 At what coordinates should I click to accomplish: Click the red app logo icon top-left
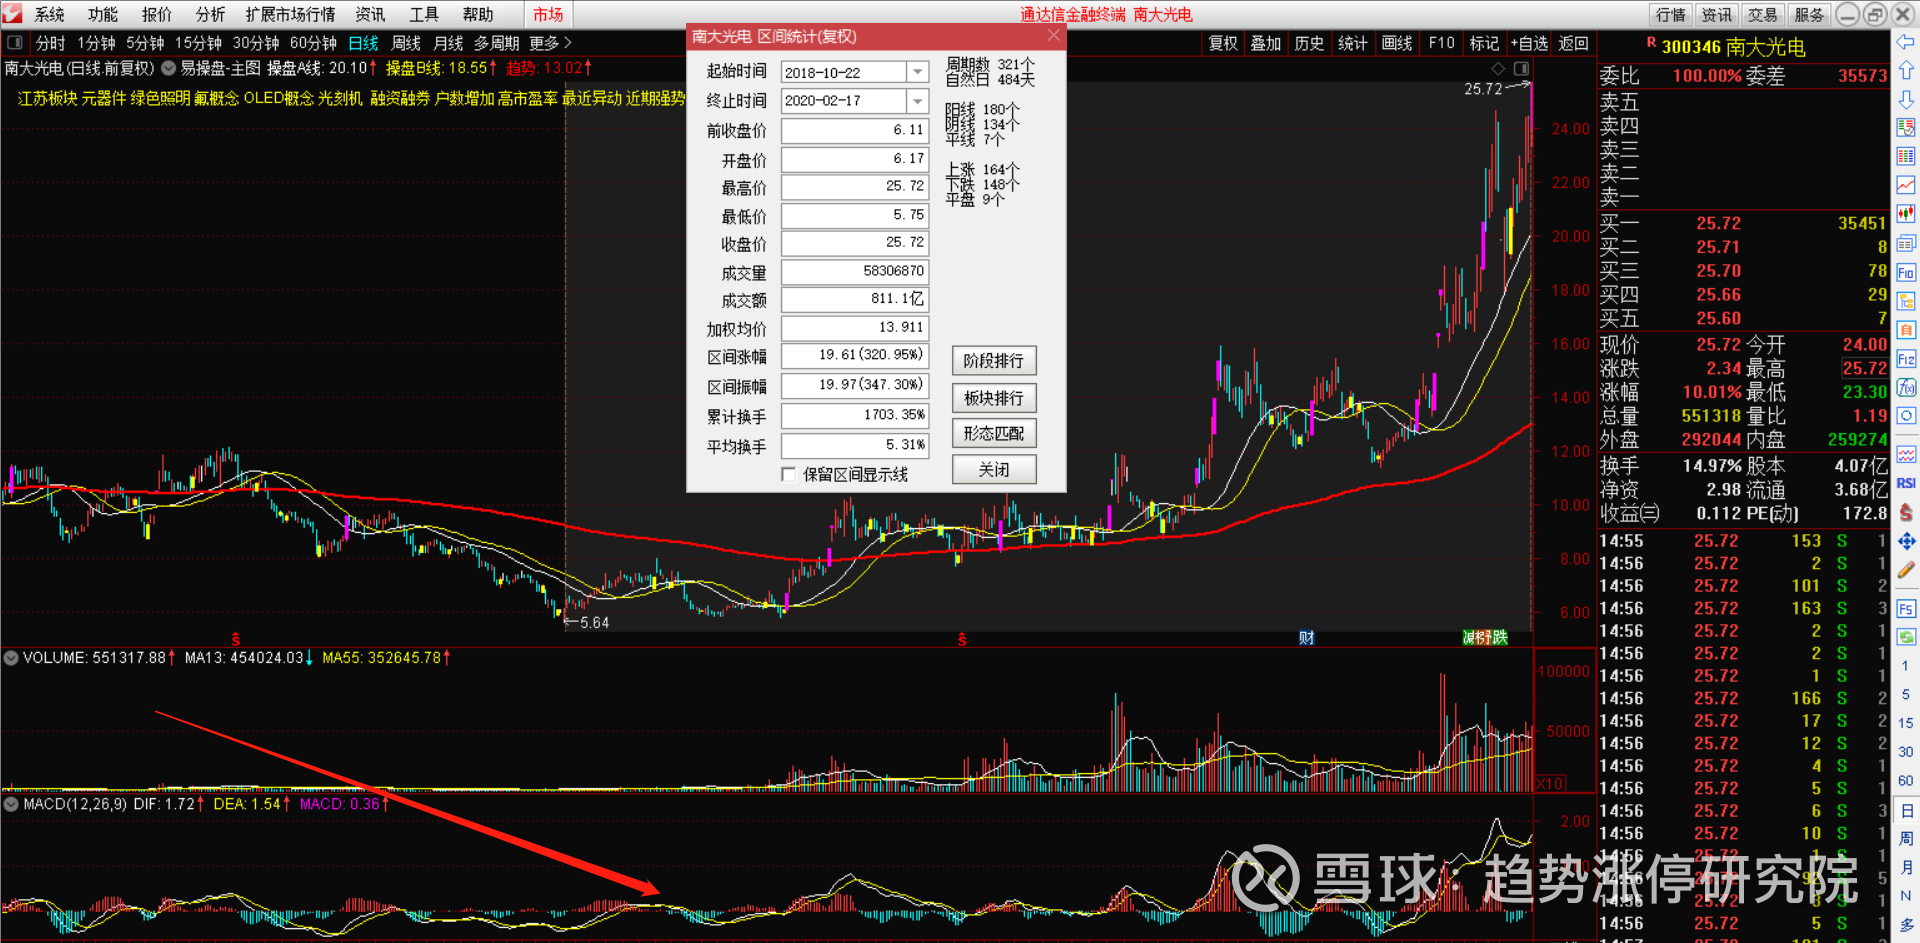pos(12,13)
